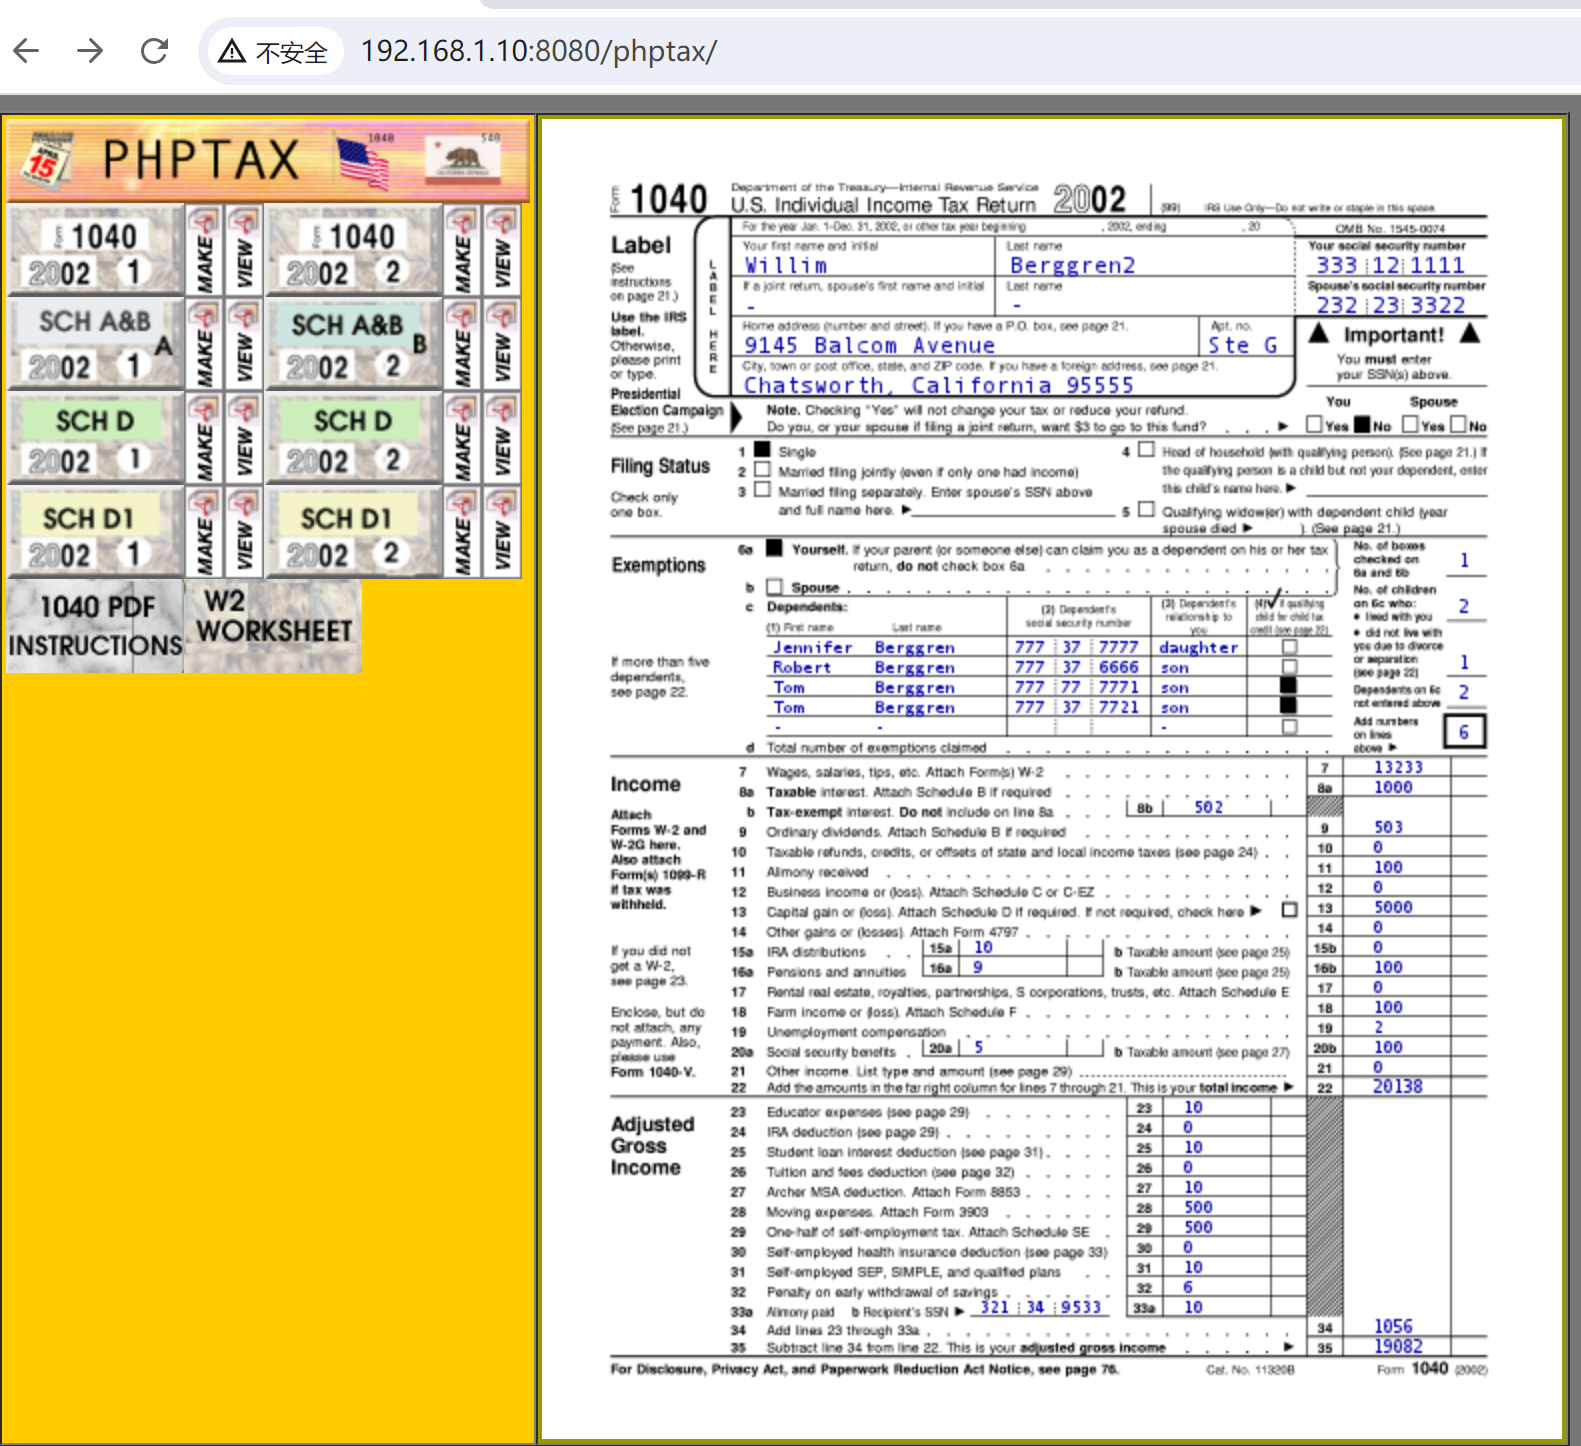Click MAKE icon for SCH D1 form 2
This screenshot has width=1581, height=1446.
pos(462,532)
